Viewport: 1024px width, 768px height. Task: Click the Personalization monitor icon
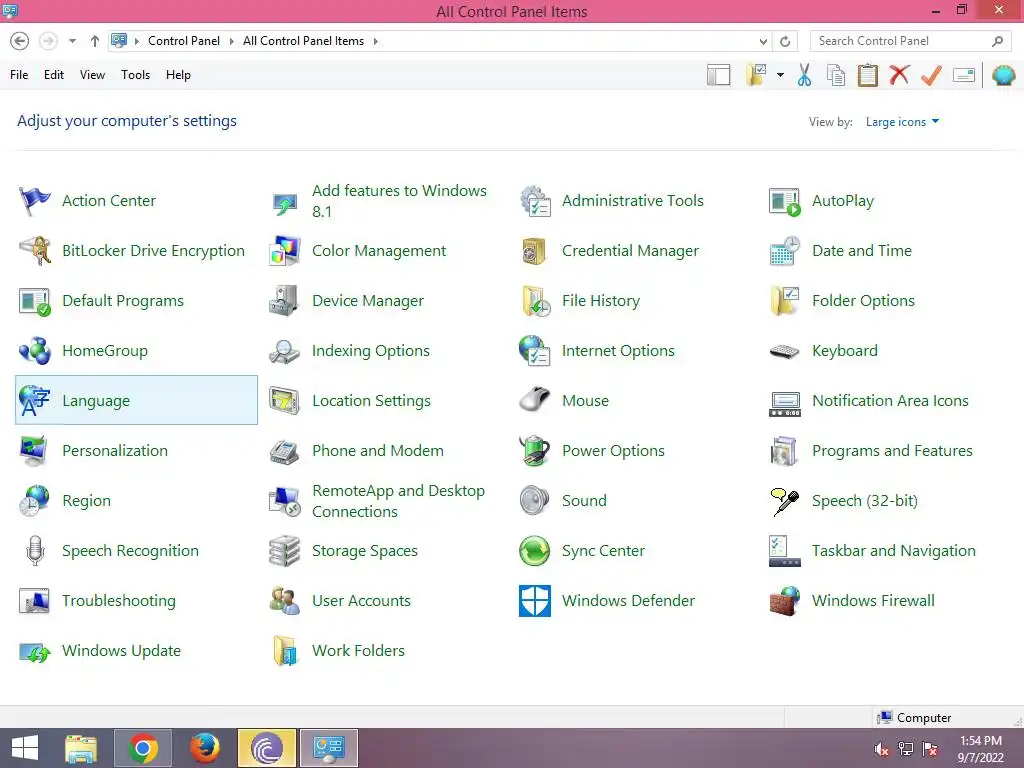tap(35, 451)
